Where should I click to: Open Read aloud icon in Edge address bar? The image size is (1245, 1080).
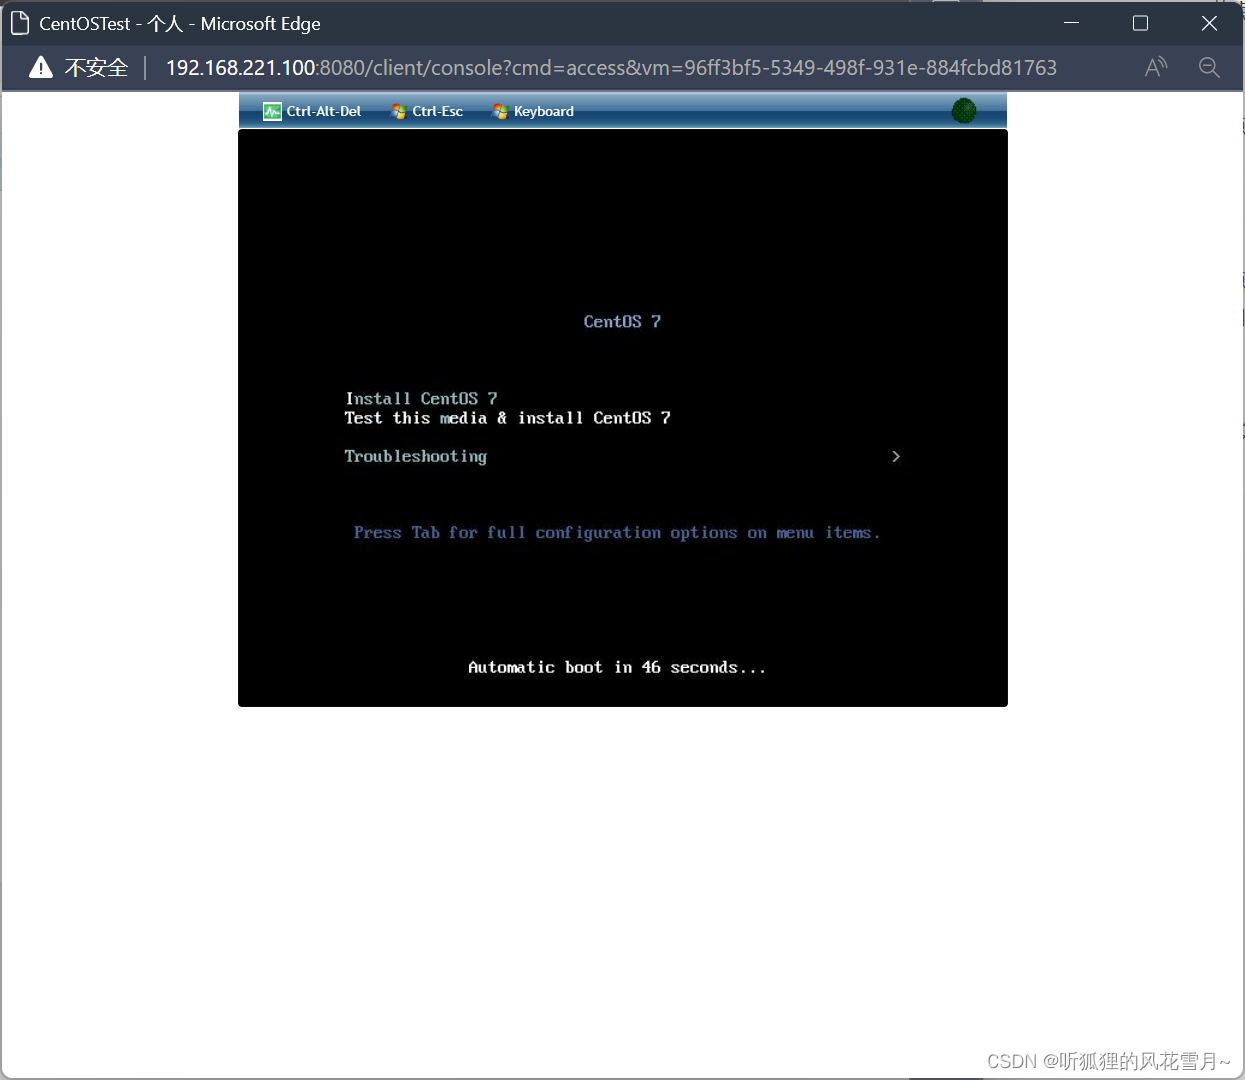1156,67
